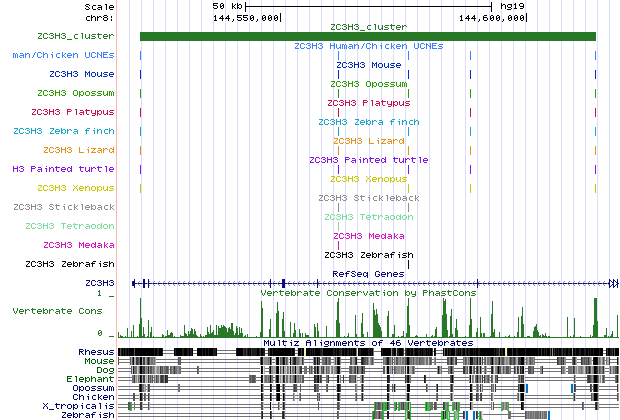Click the centered 'RefSeq Genes' track title

pos(368,273)
